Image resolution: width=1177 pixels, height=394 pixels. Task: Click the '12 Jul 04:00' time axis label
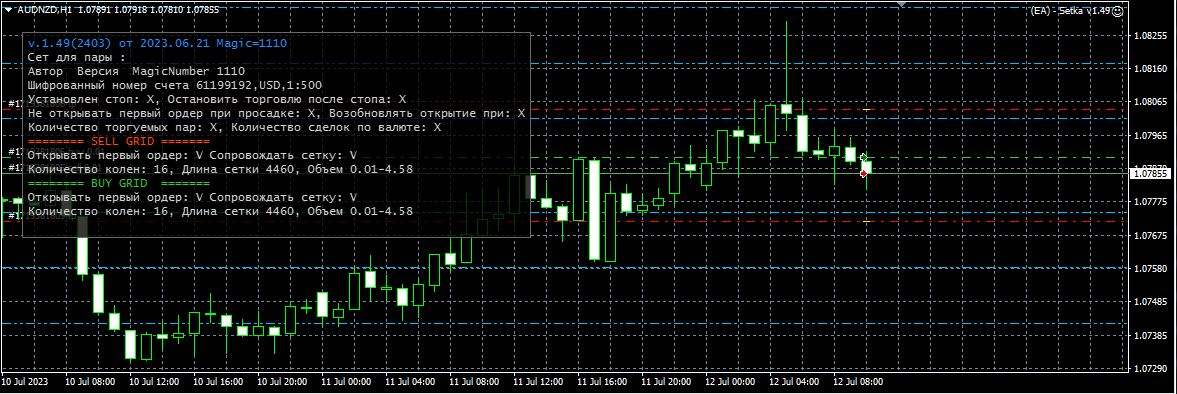click(793, 382)
